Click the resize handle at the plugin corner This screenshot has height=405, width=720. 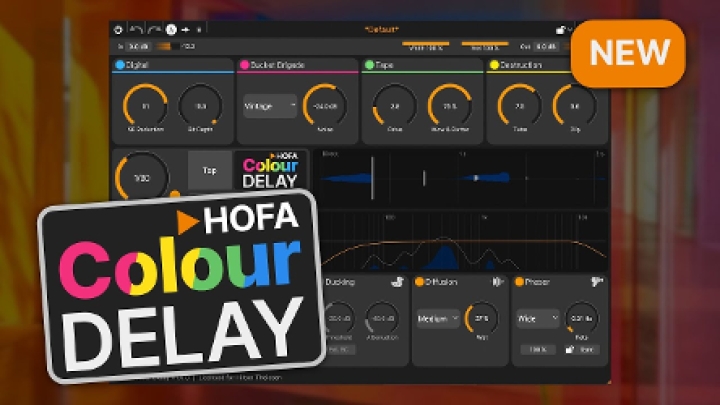coord(608,381)
